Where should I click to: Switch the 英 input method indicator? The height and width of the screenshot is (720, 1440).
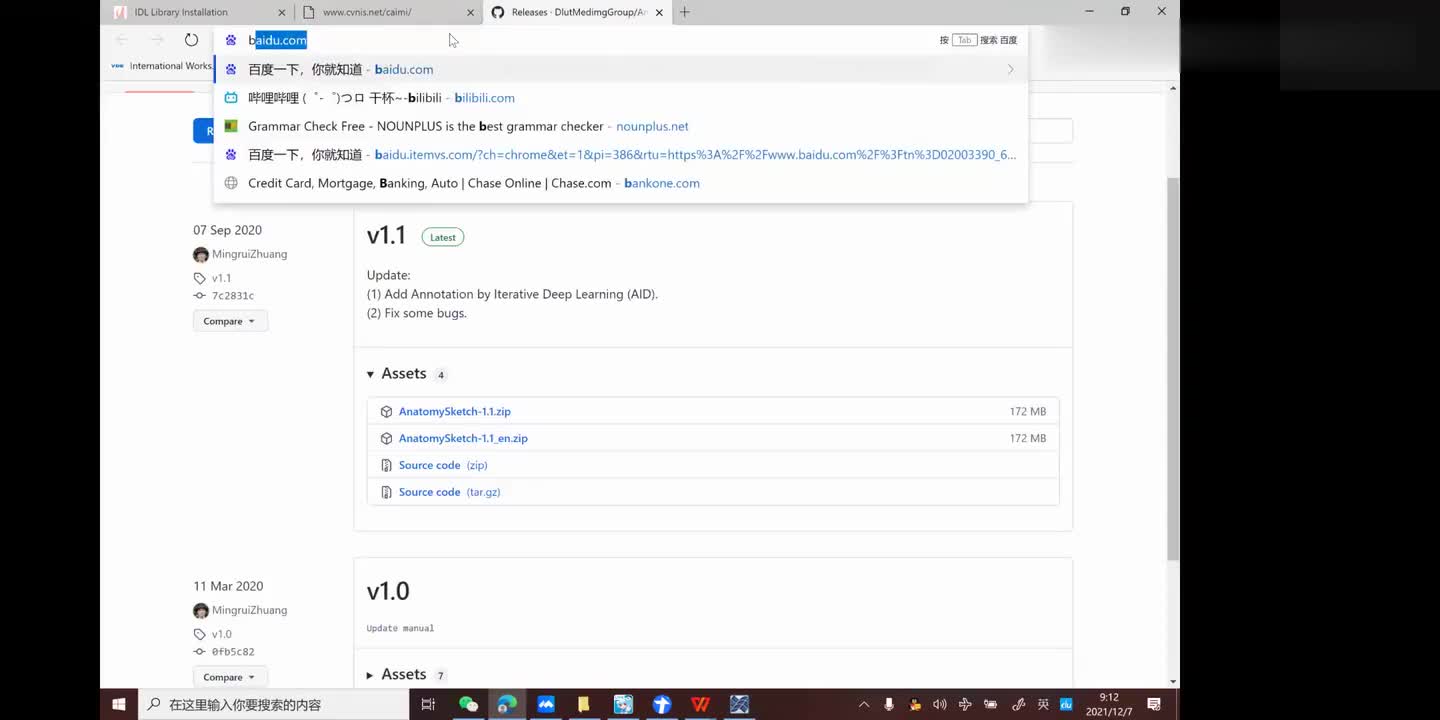coord(1043,704)
